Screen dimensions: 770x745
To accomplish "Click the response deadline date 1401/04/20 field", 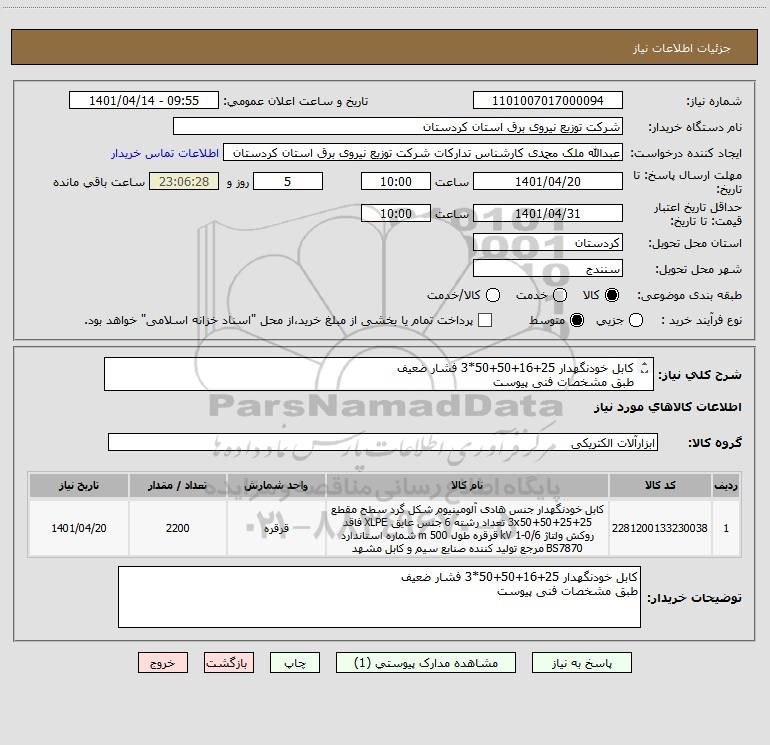I will [x=548, y=181].
